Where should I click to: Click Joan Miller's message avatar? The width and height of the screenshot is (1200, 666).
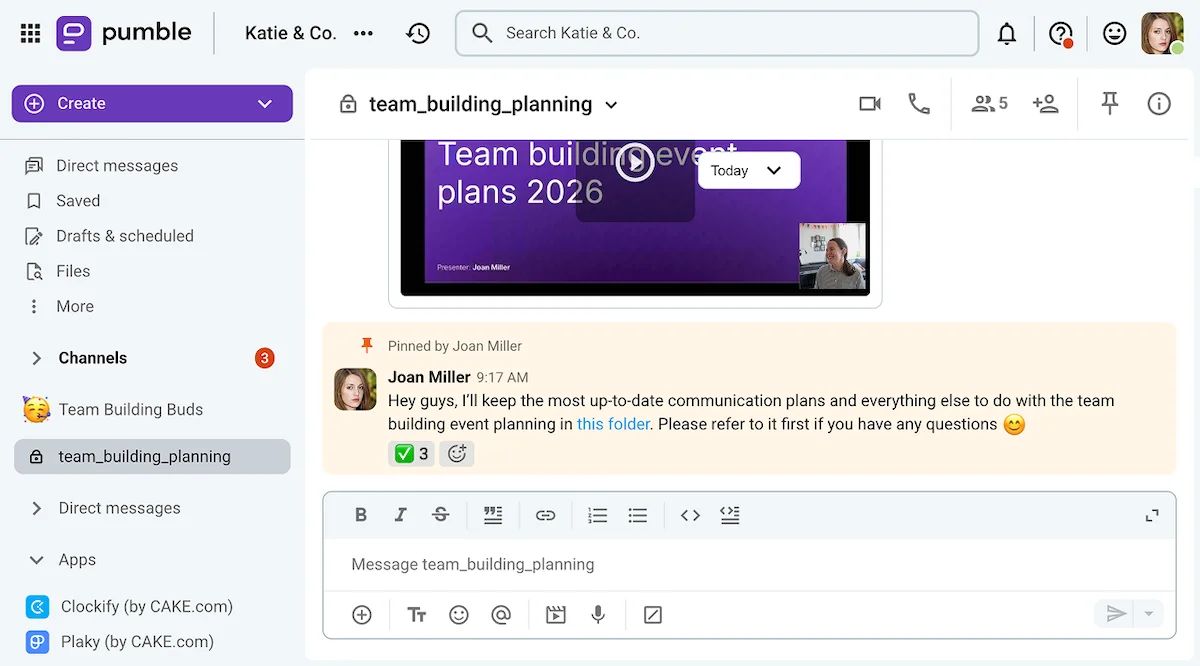click(355, 389)
